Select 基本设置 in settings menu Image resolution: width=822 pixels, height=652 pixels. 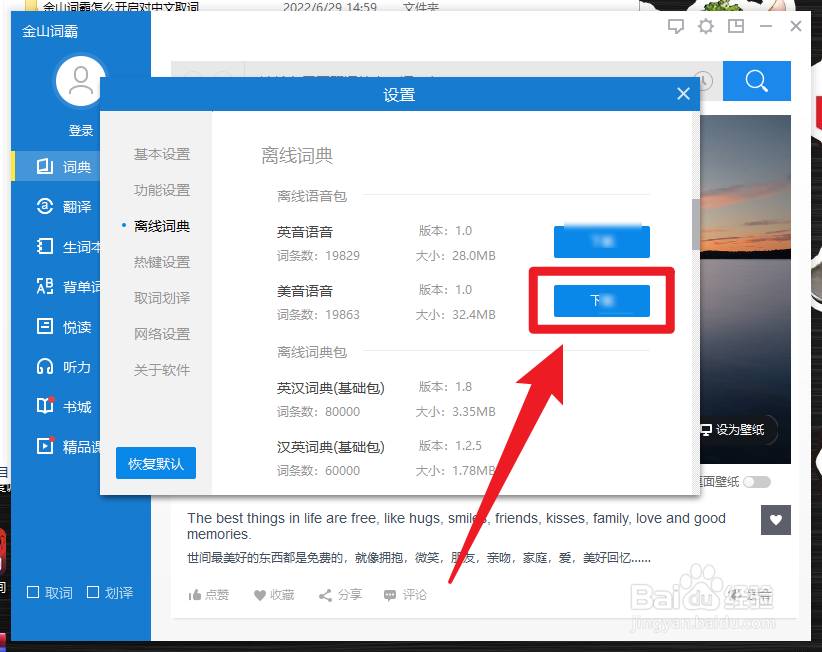(161, 154)
